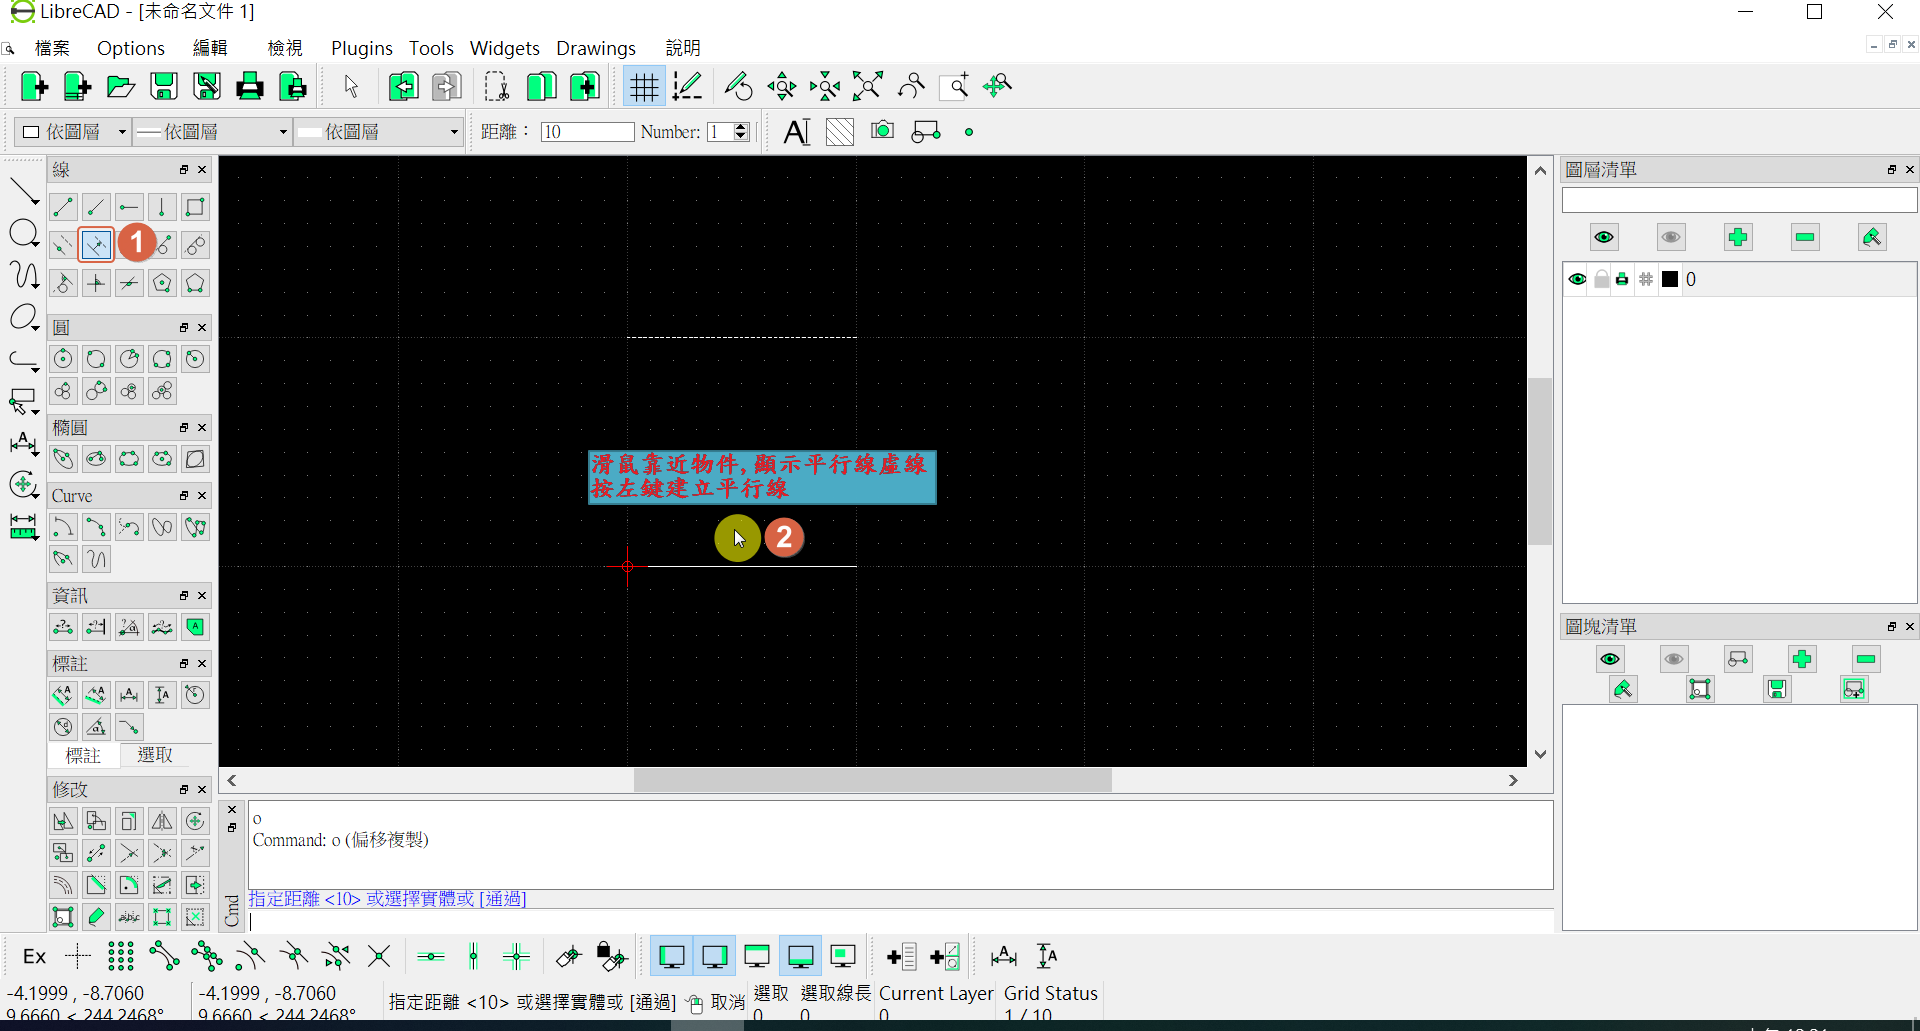Viewport: 1920px width, 1031px height.
Task: Click the Save file icon
Action: (x=164, y=87)
